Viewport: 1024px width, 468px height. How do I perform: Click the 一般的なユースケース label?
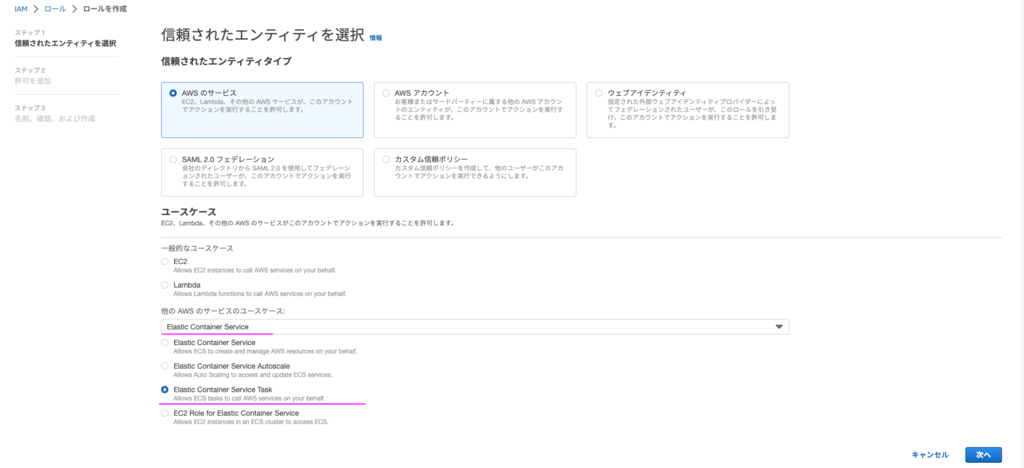[x=197, y=248]
